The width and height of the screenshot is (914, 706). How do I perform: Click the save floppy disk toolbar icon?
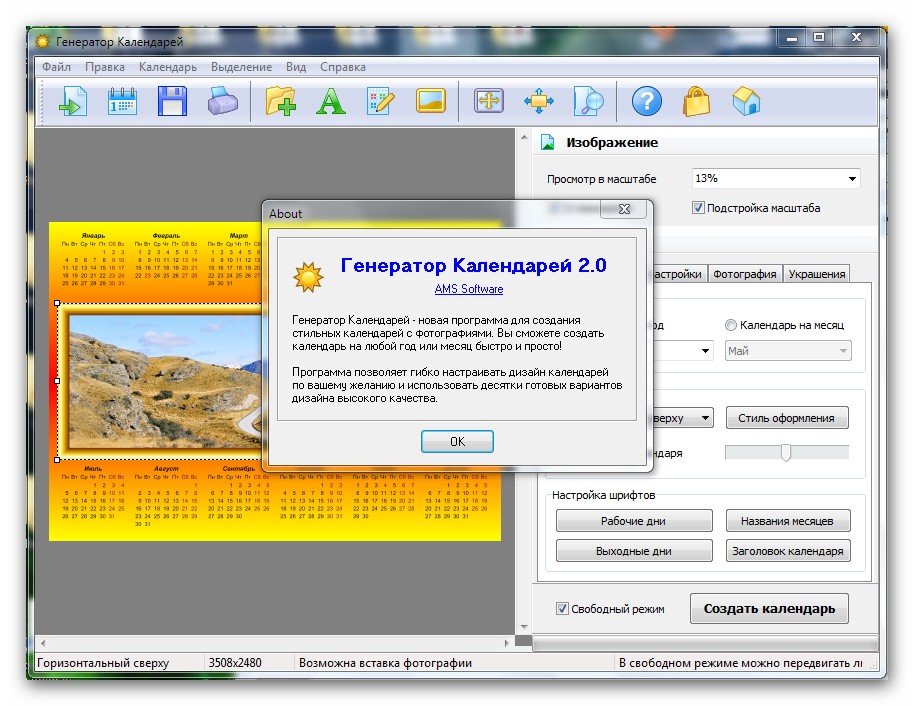coord(173,101)
